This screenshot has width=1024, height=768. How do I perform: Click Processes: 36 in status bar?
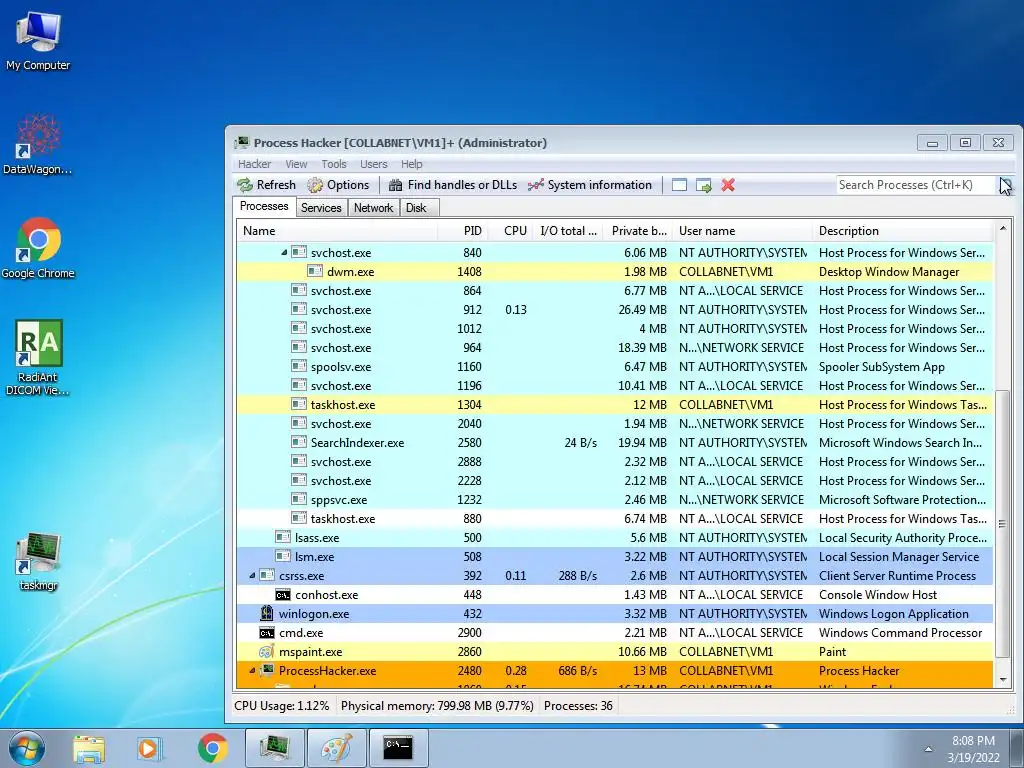pyautogui.click(x=578, y=706)
